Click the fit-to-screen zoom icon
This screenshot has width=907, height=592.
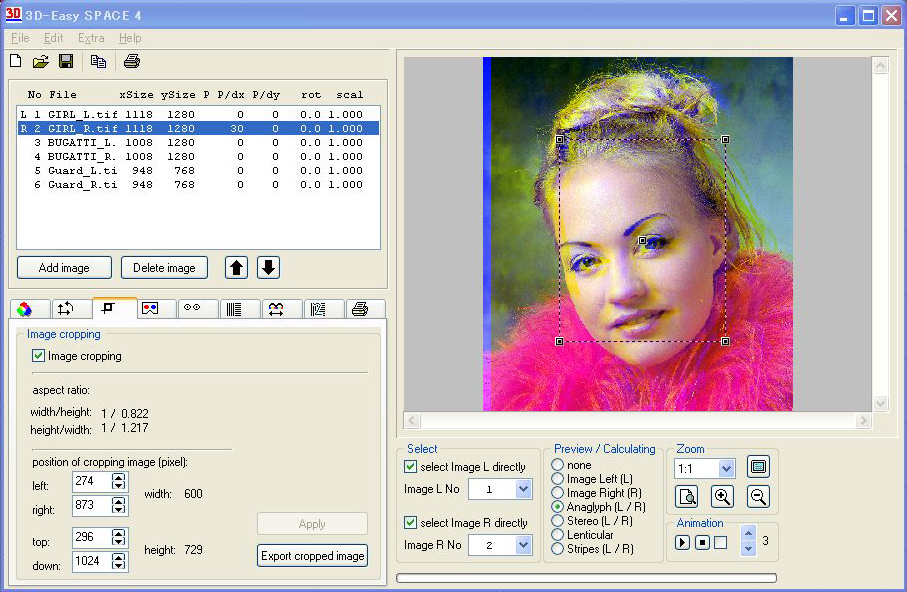click(x=758, y=467)
